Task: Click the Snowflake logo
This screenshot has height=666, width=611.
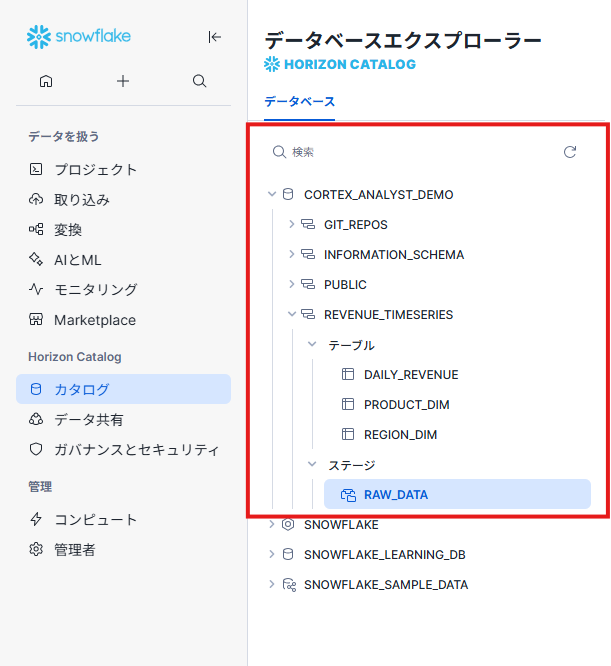Action: (x=79, y=37)
